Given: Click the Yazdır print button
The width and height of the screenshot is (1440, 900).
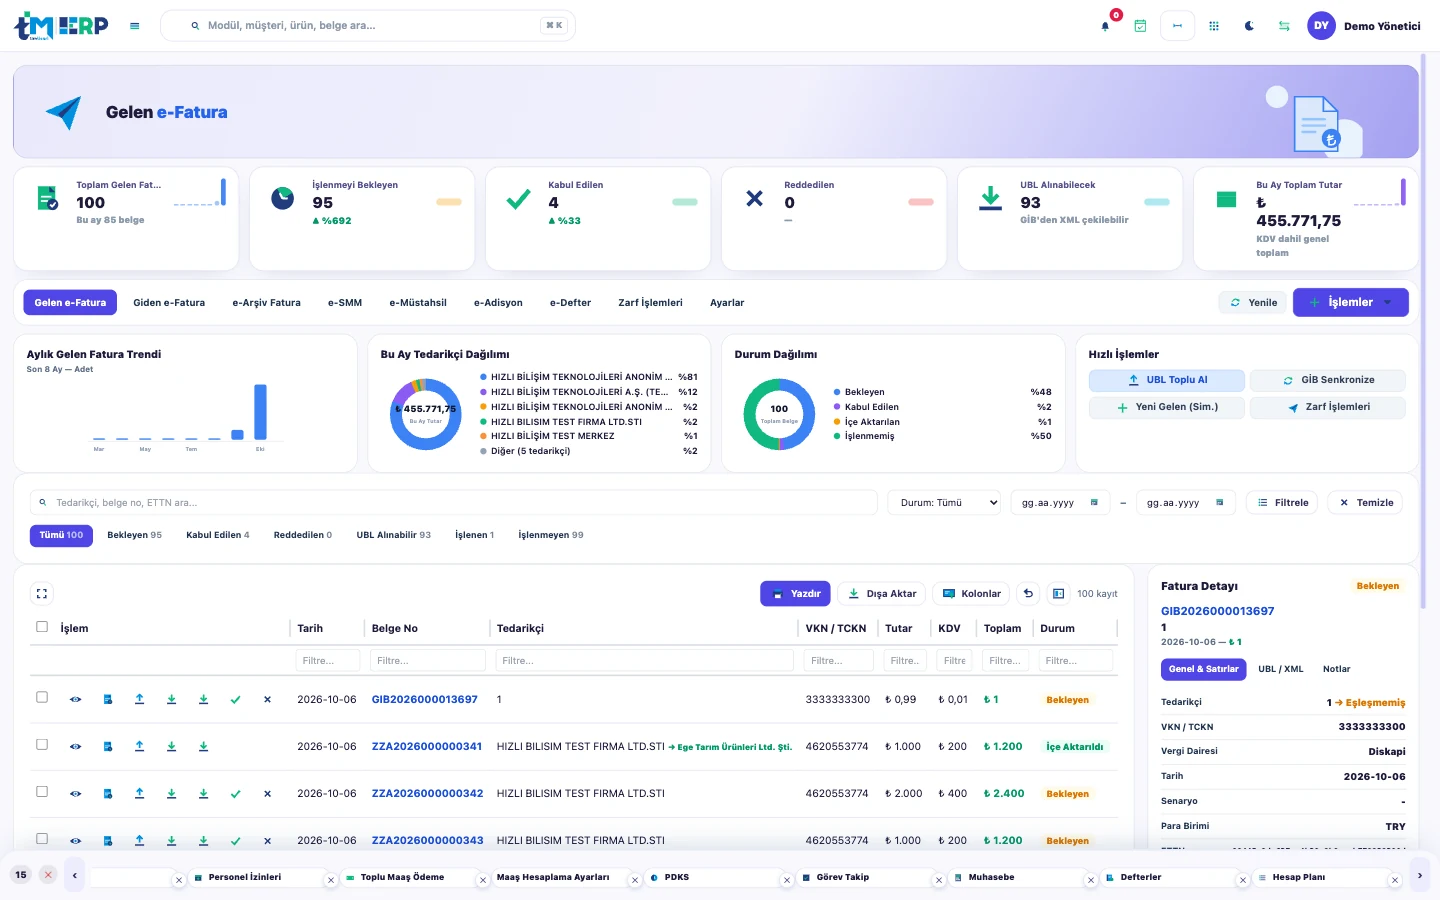Looking at the screenshot, I should 795,593.
